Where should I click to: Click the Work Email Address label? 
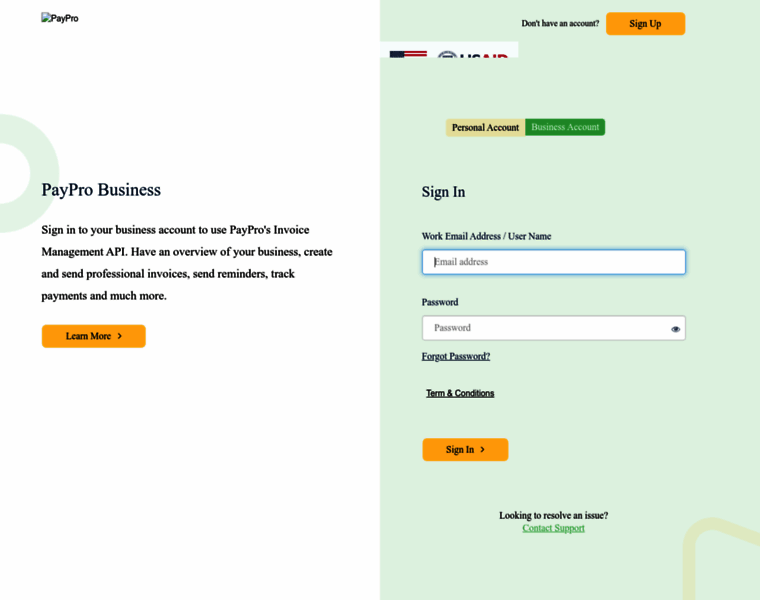[x=486, y=236]
